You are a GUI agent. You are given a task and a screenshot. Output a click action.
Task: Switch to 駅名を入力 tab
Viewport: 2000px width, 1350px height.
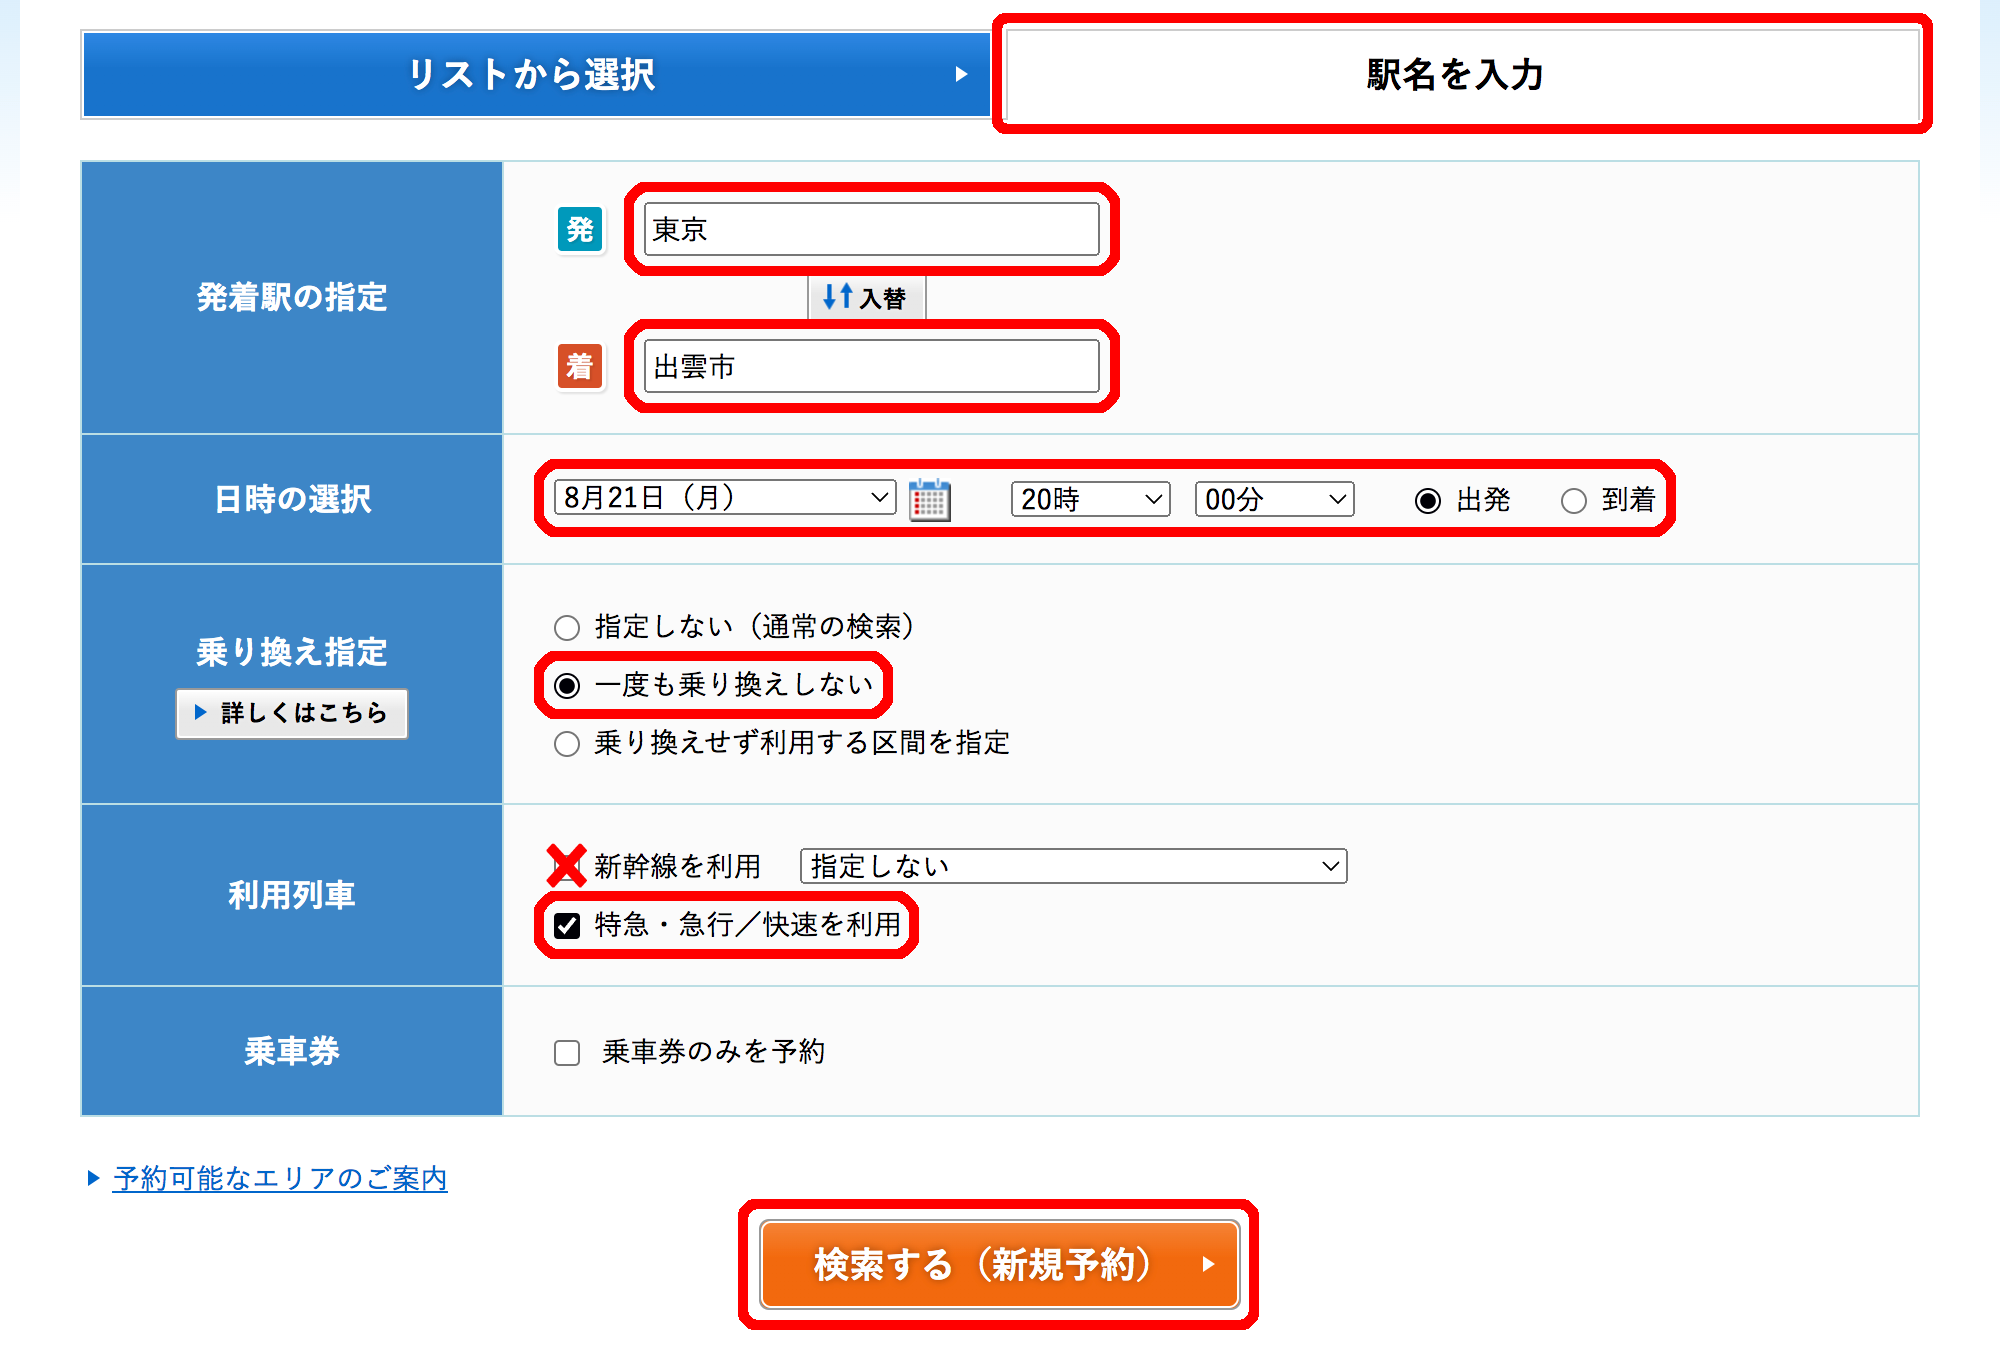tap(1462, 75)
